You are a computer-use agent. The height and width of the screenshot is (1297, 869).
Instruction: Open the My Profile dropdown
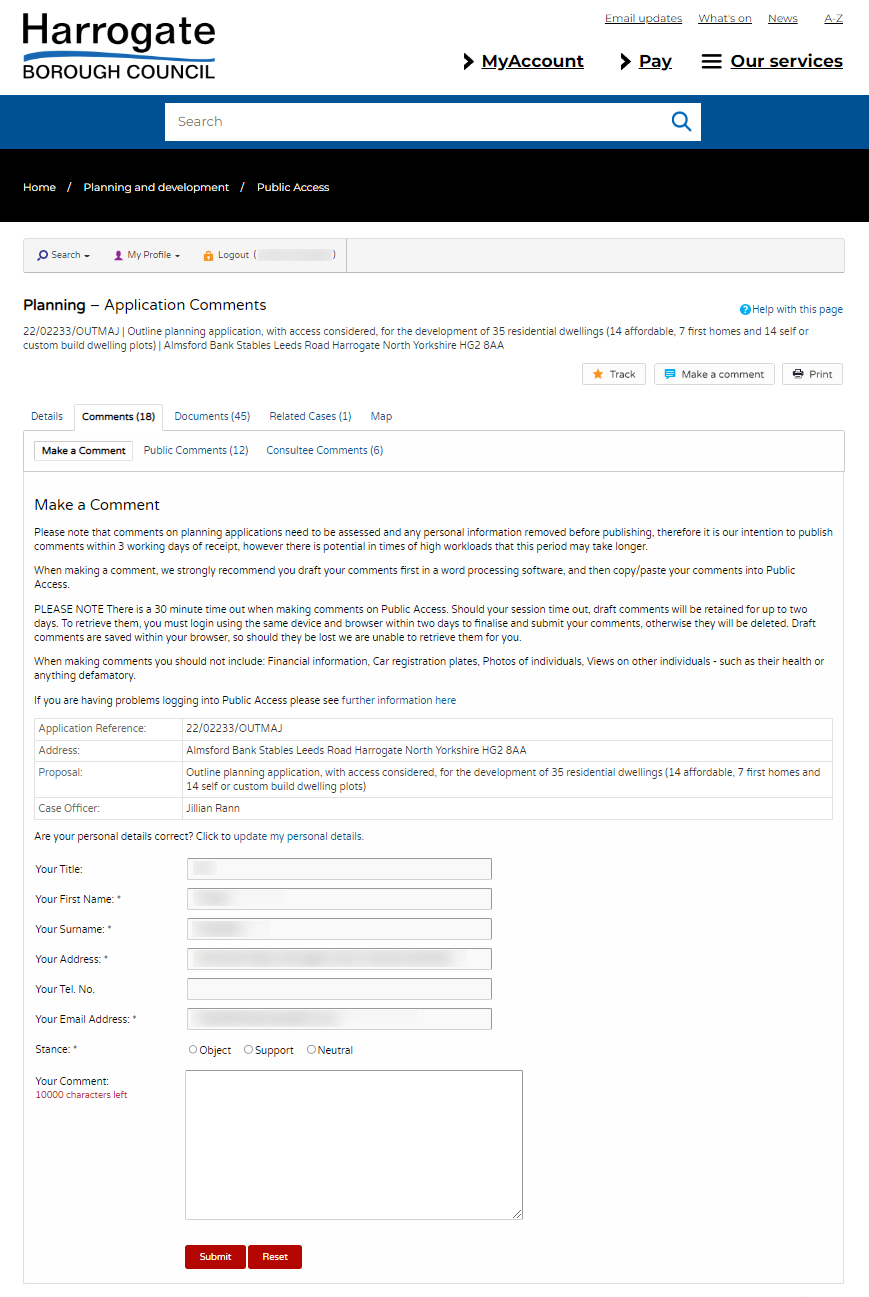[147, 256]
